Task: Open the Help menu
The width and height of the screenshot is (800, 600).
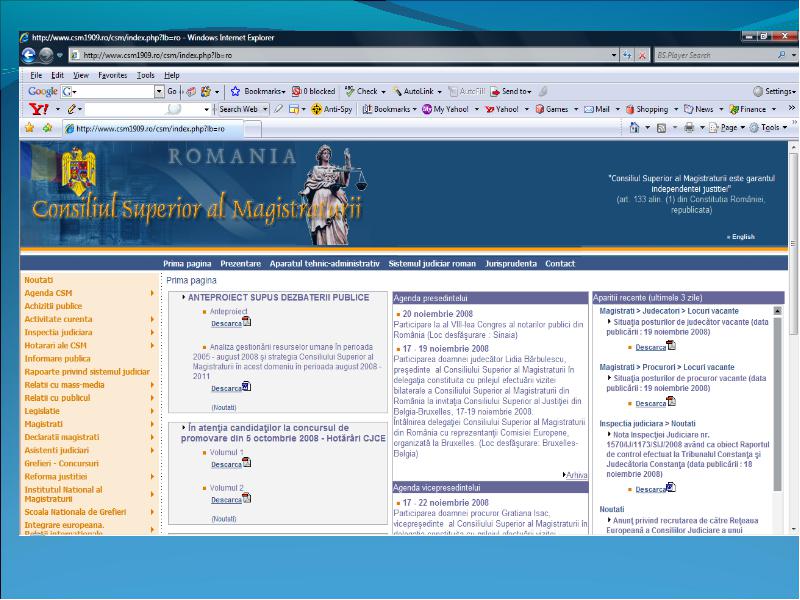Action: coord(172,75)
